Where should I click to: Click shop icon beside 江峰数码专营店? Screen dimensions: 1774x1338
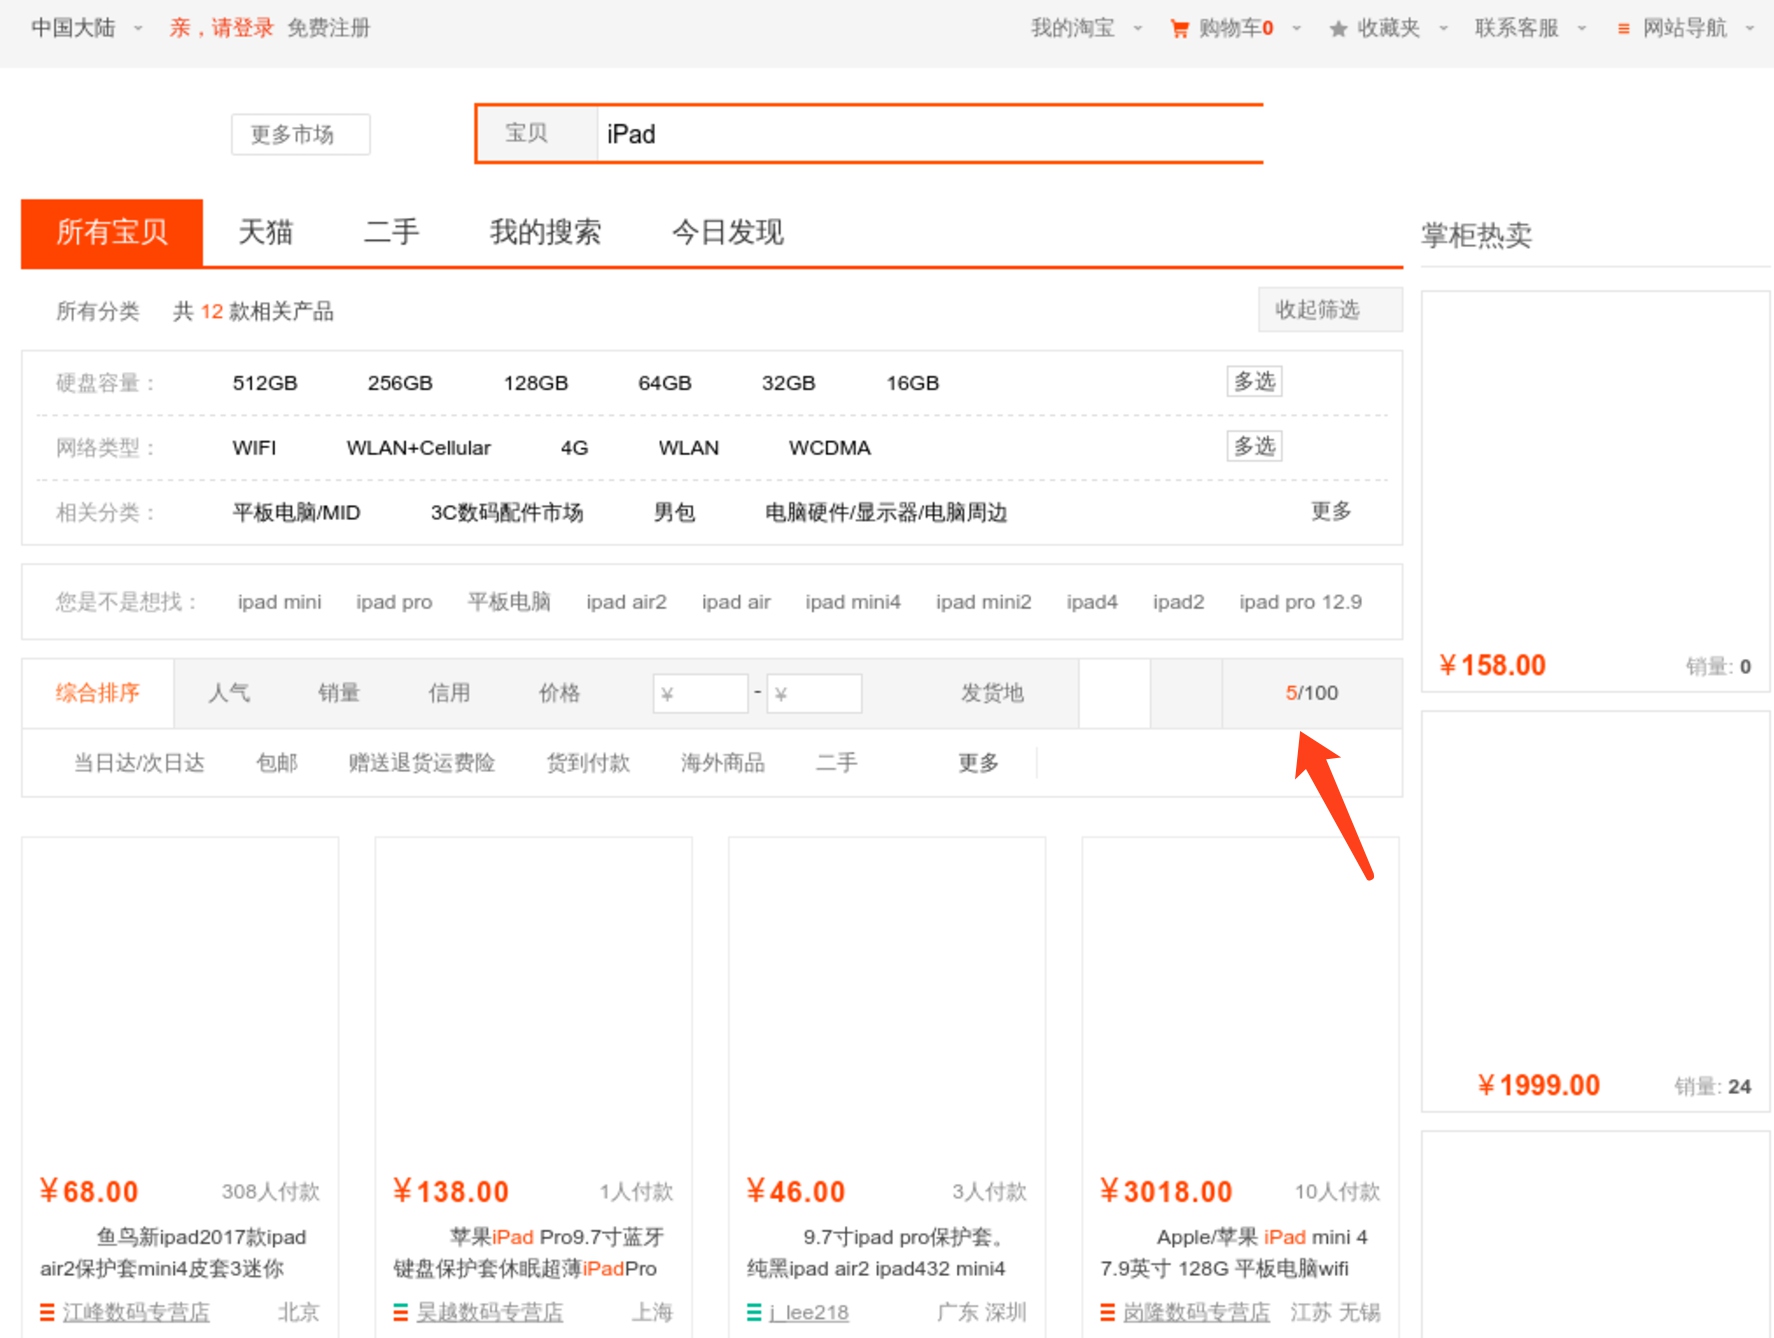pos(47,1312)
